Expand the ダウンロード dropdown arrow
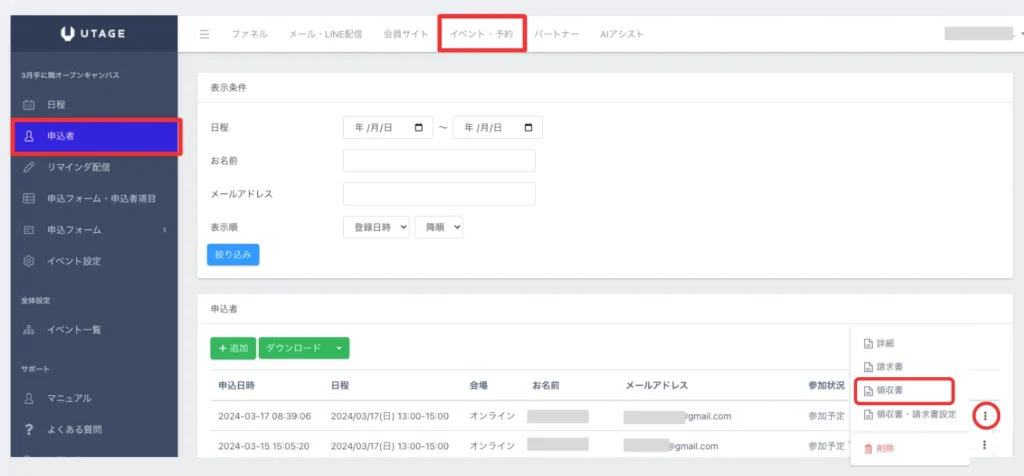 tap(339, 348)
